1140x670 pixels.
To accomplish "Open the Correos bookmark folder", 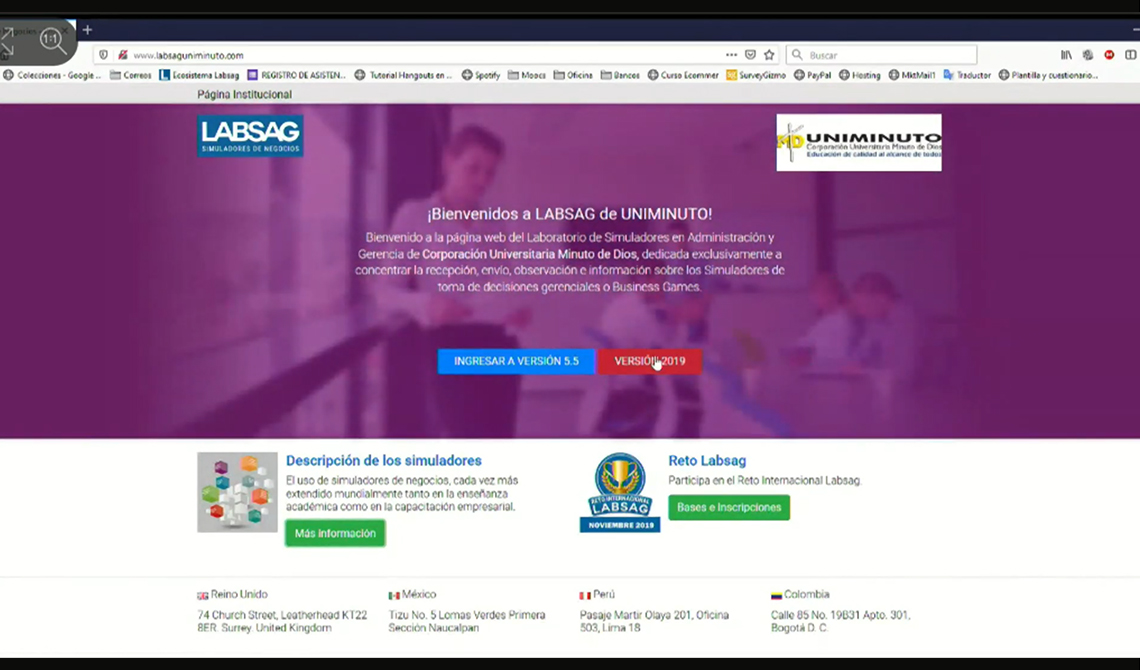I will coord(130,75).
